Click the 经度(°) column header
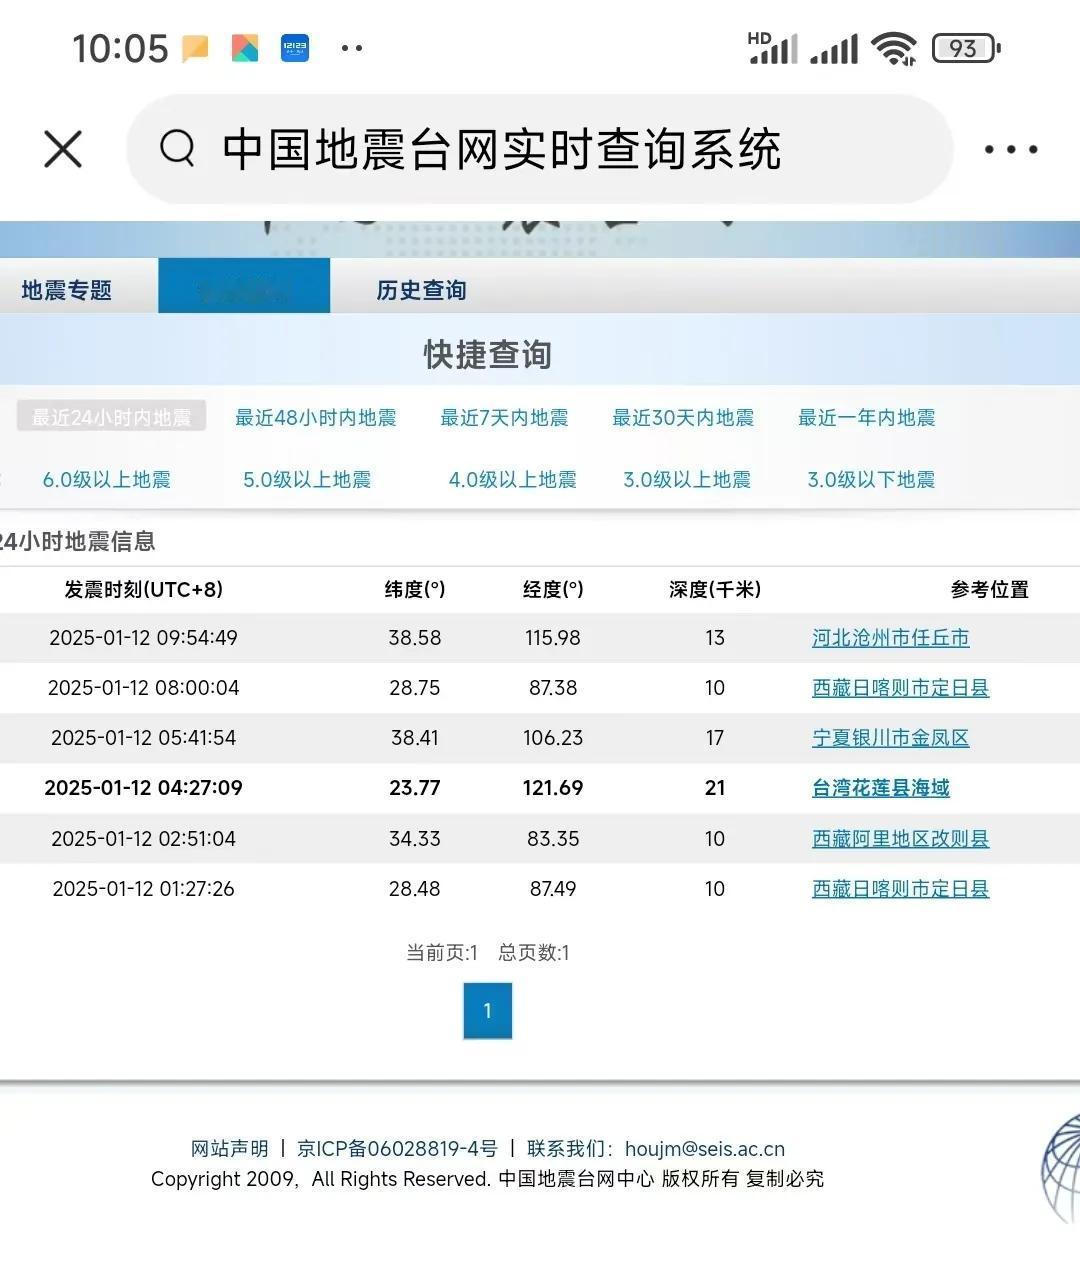This screenshot has width=1080, height=1285. (553, 590)
